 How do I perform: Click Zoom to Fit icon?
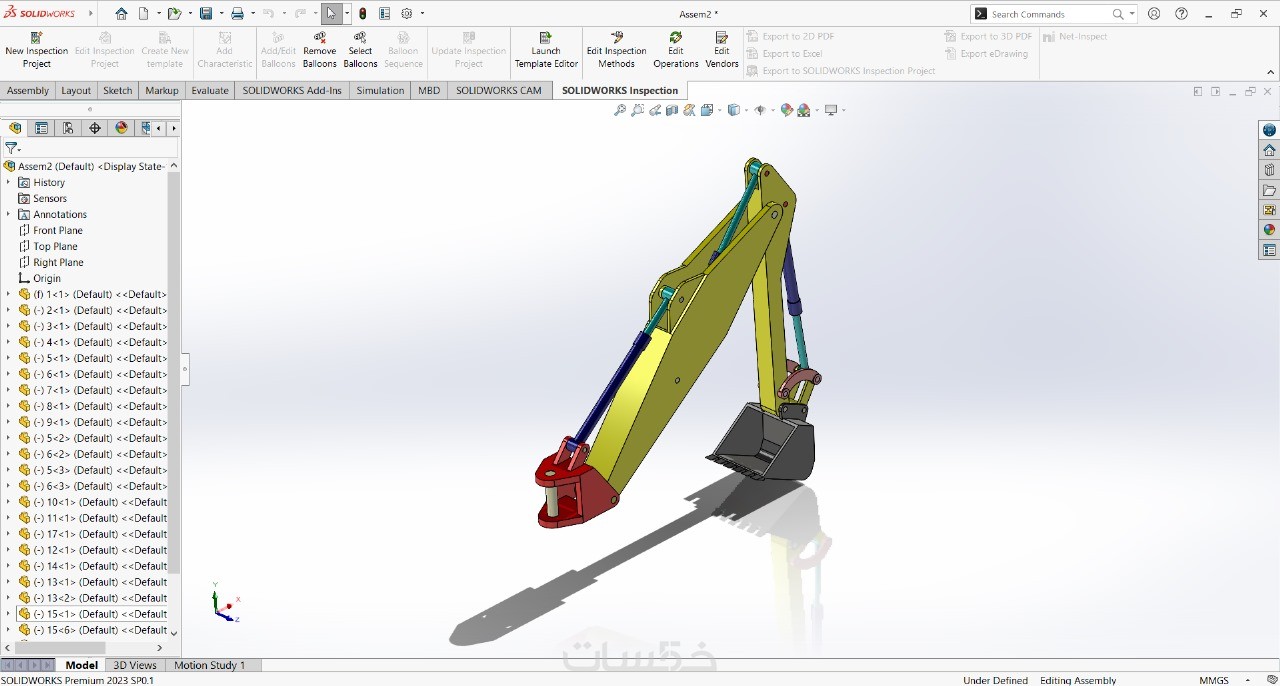(x=620, y=110)
